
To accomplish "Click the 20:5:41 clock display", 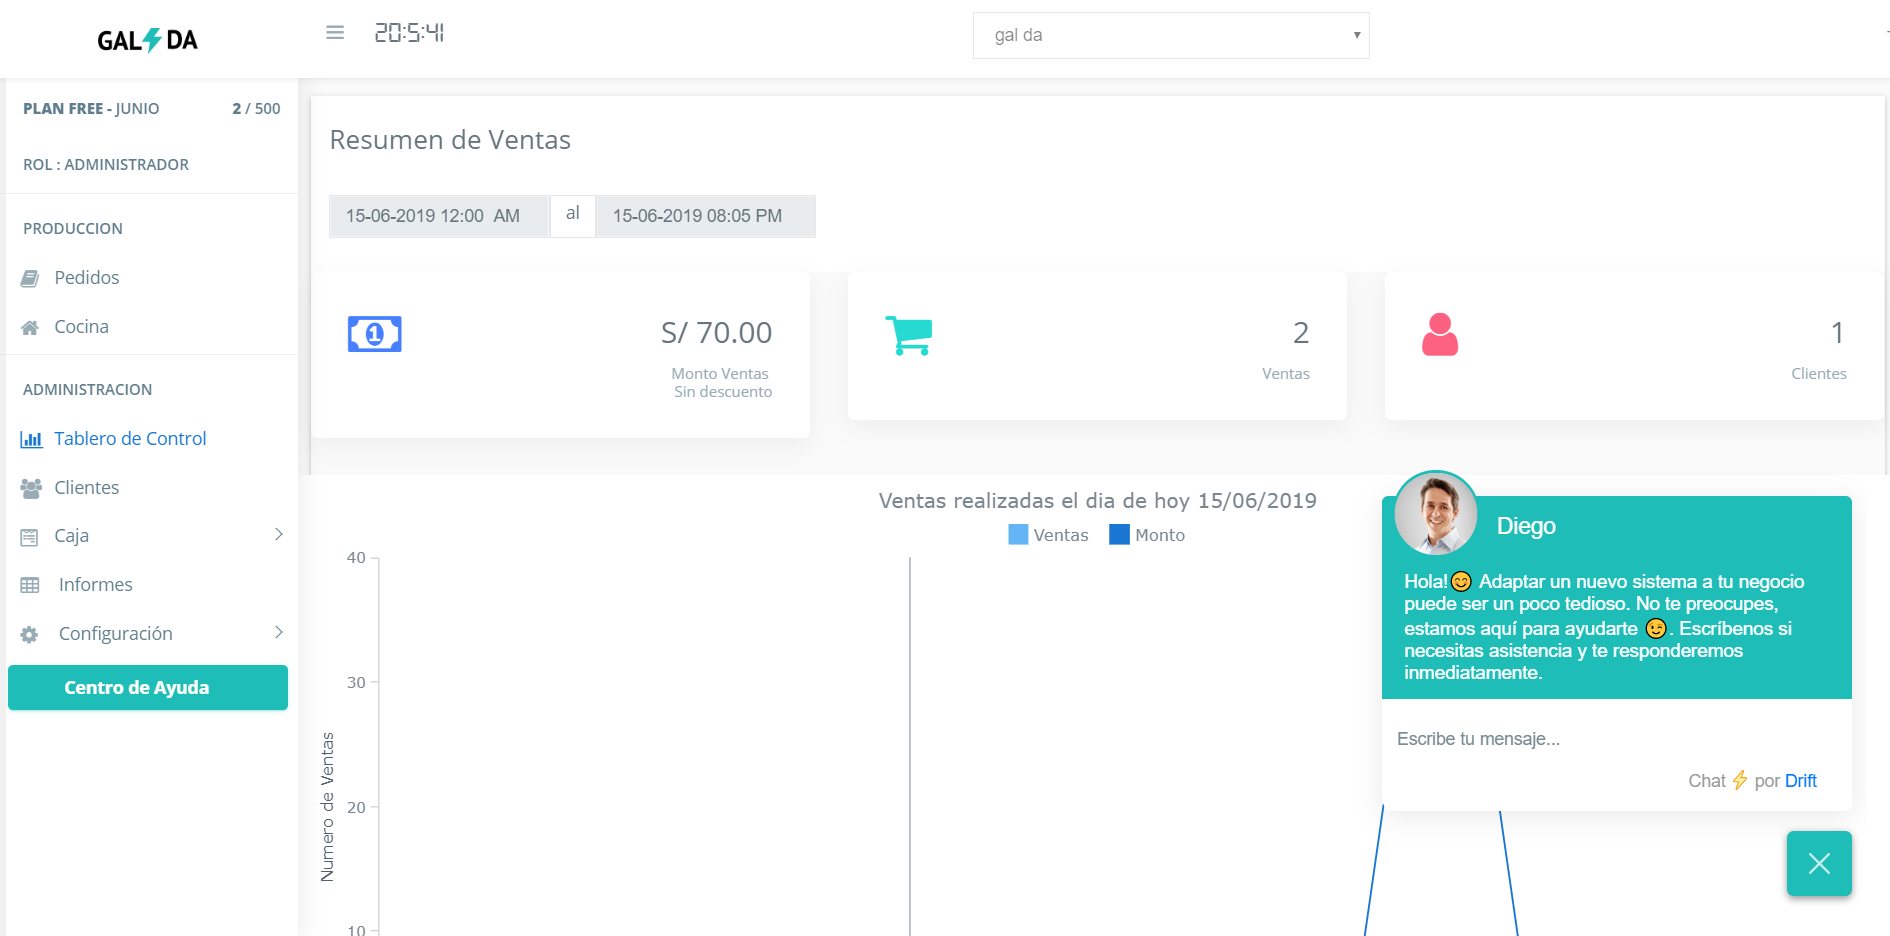I will 409,33.
